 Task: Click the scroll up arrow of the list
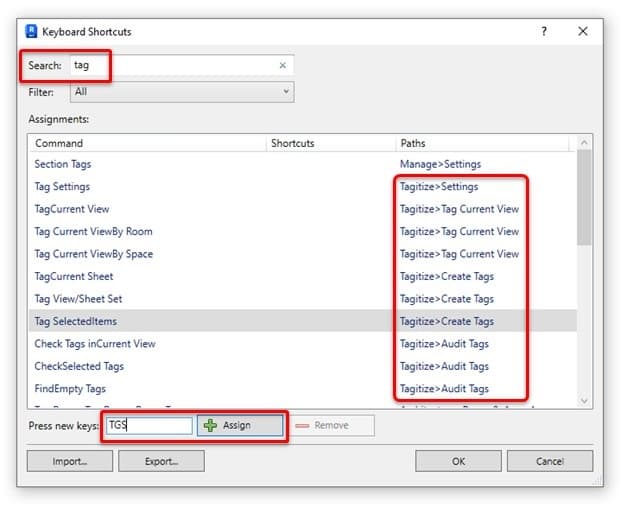584,142
